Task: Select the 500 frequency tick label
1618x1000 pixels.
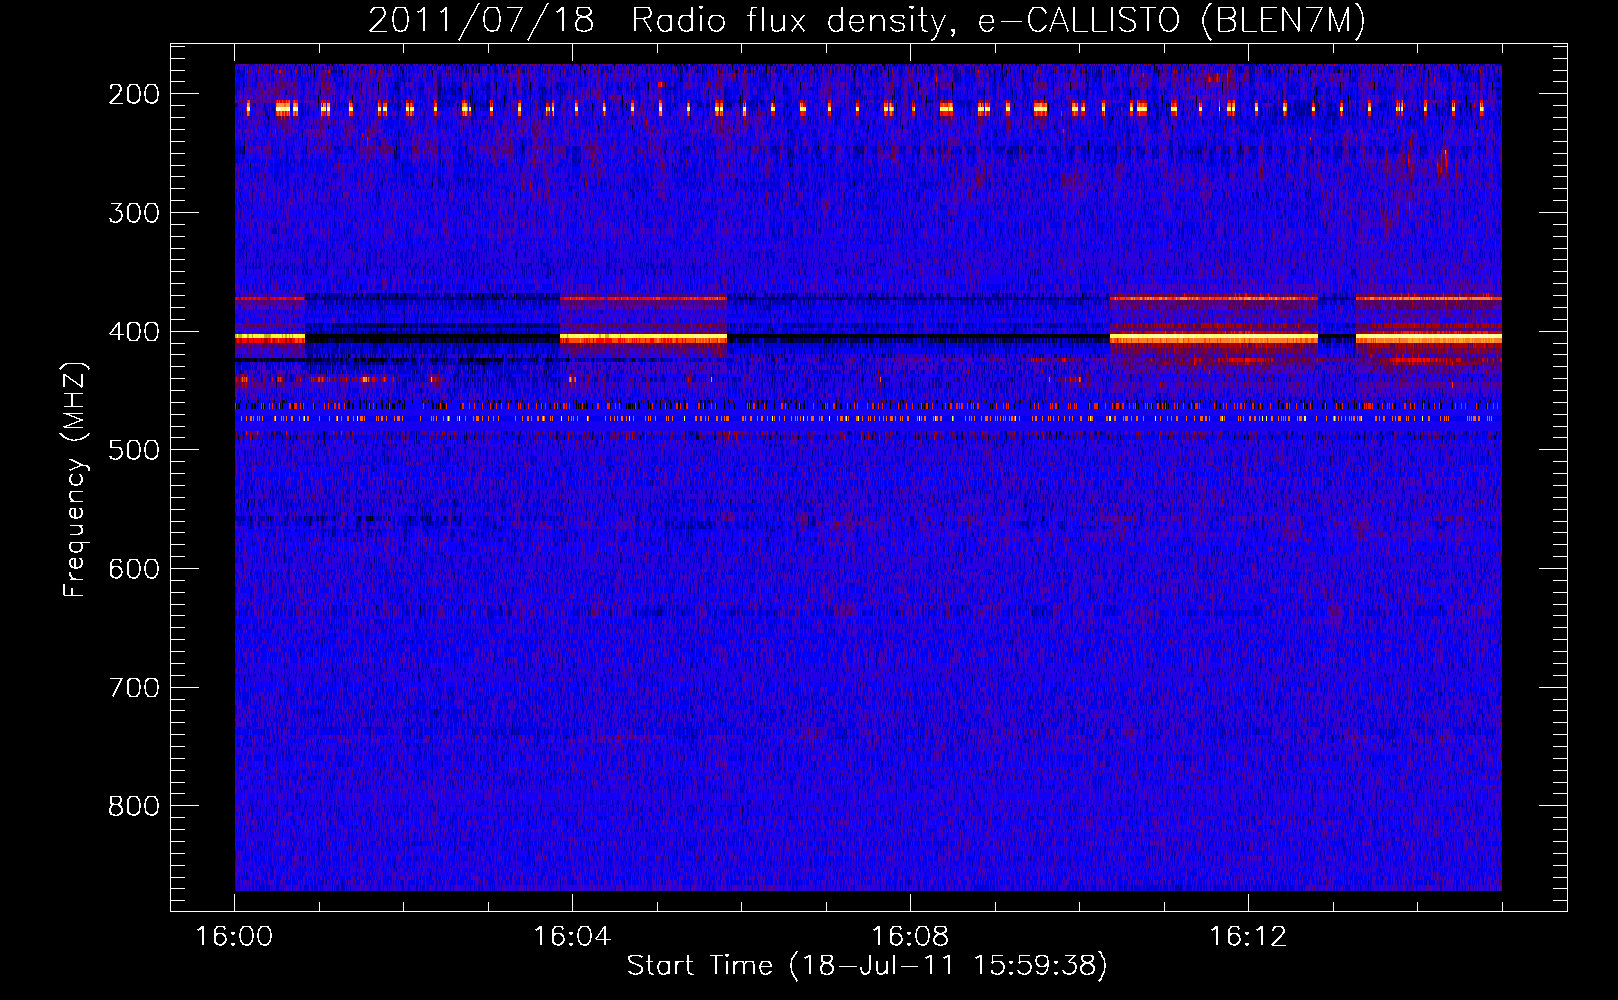Action: pyautogui.click(x=134, y=450)
